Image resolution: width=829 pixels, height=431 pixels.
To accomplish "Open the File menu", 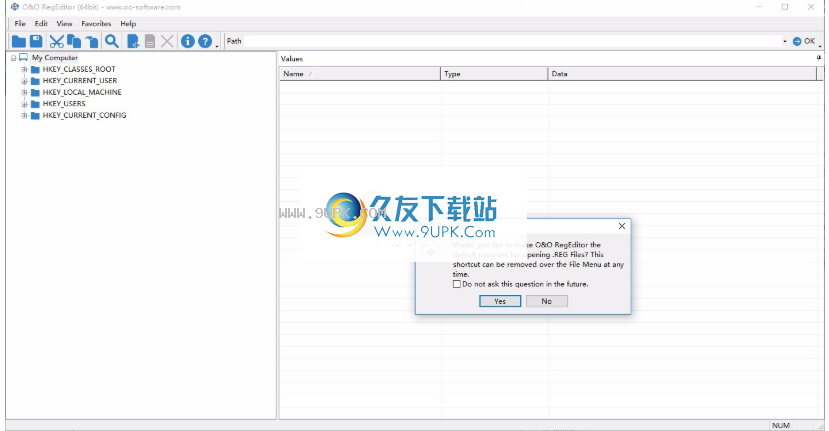I will pos(20,24).
